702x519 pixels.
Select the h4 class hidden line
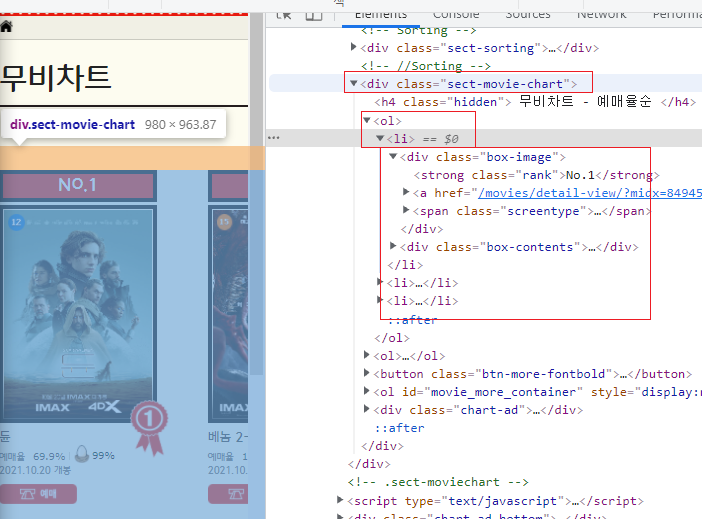535,102
